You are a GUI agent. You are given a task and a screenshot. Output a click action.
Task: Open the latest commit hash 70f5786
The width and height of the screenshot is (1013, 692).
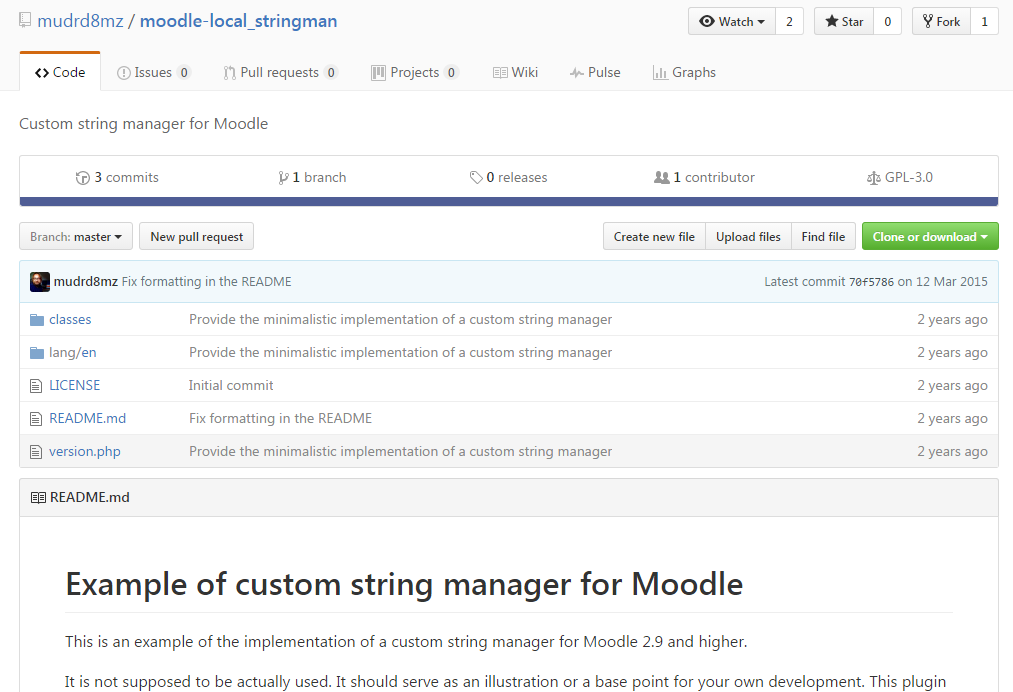872,282
